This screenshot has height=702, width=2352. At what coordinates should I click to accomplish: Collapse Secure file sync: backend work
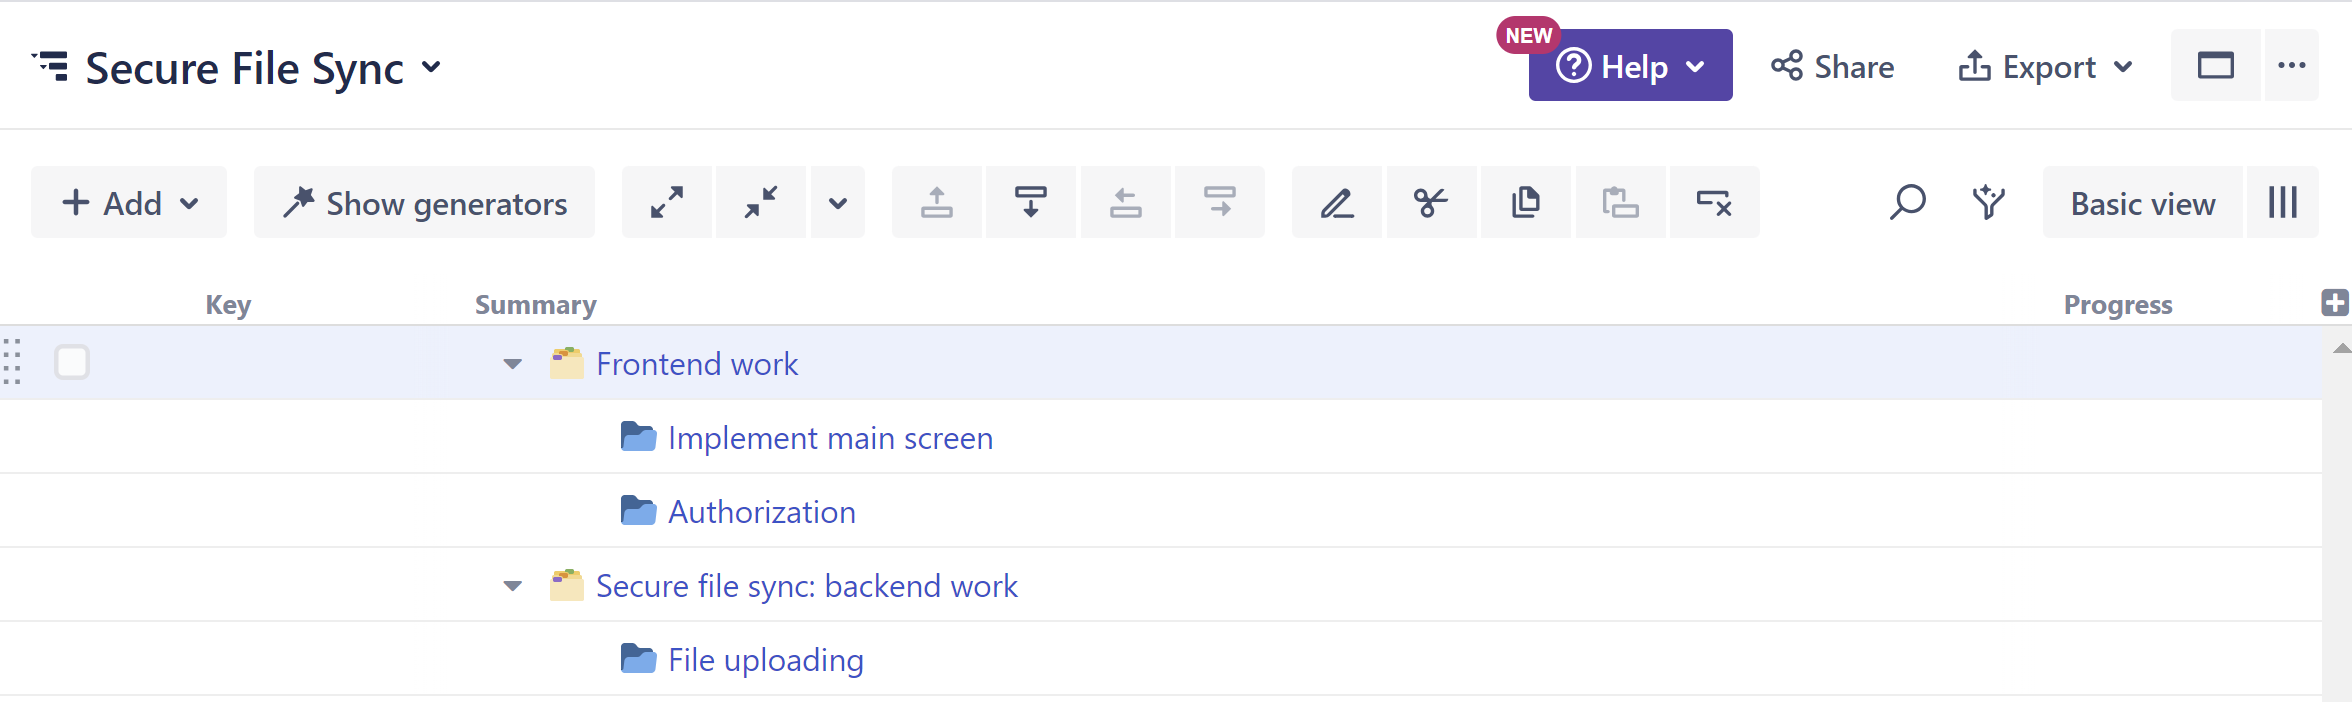coord(513,586)
